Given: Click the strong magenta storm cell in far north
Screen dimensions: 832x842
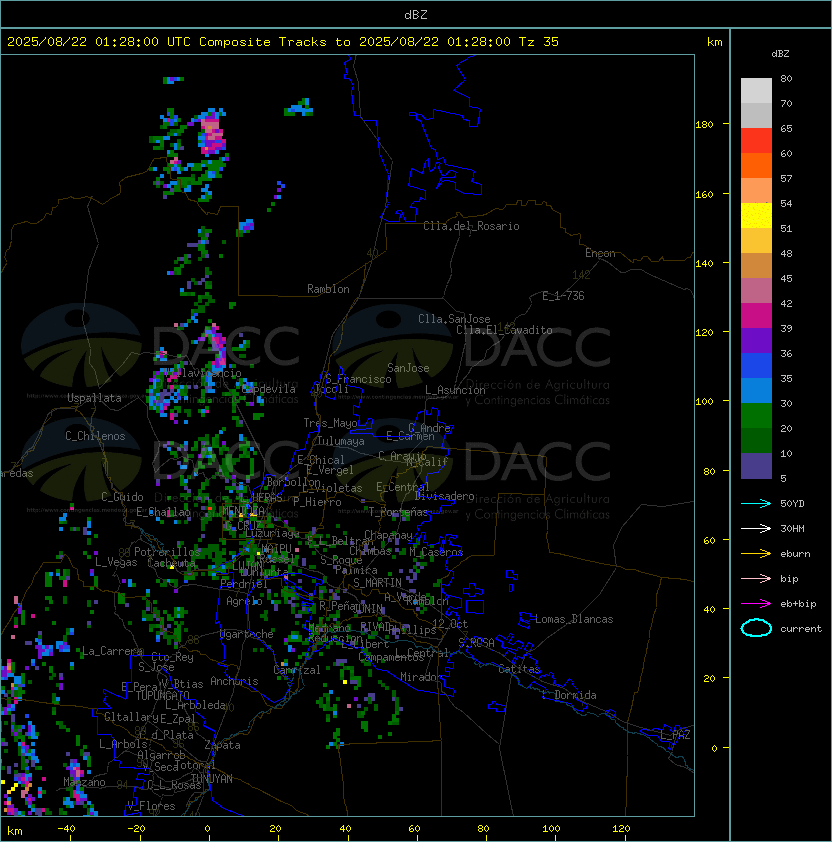Looking at the screenshot, I should coord(212,136).
